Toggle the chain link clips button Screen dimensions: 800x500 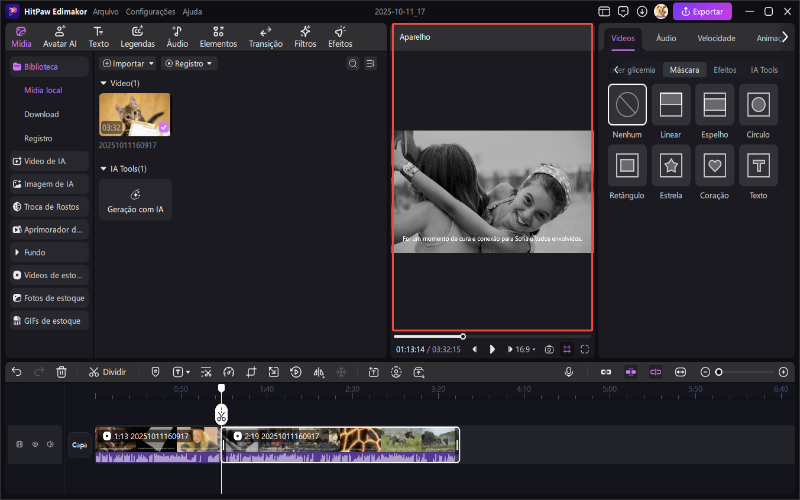(x=606, y=372)
